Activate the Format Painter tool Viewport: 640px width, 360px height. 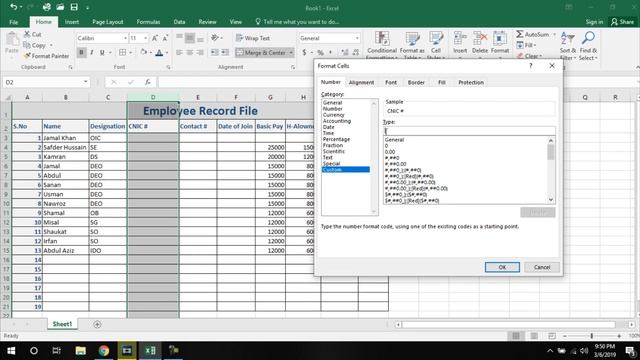pyautogui.click(x=46, y=56)
